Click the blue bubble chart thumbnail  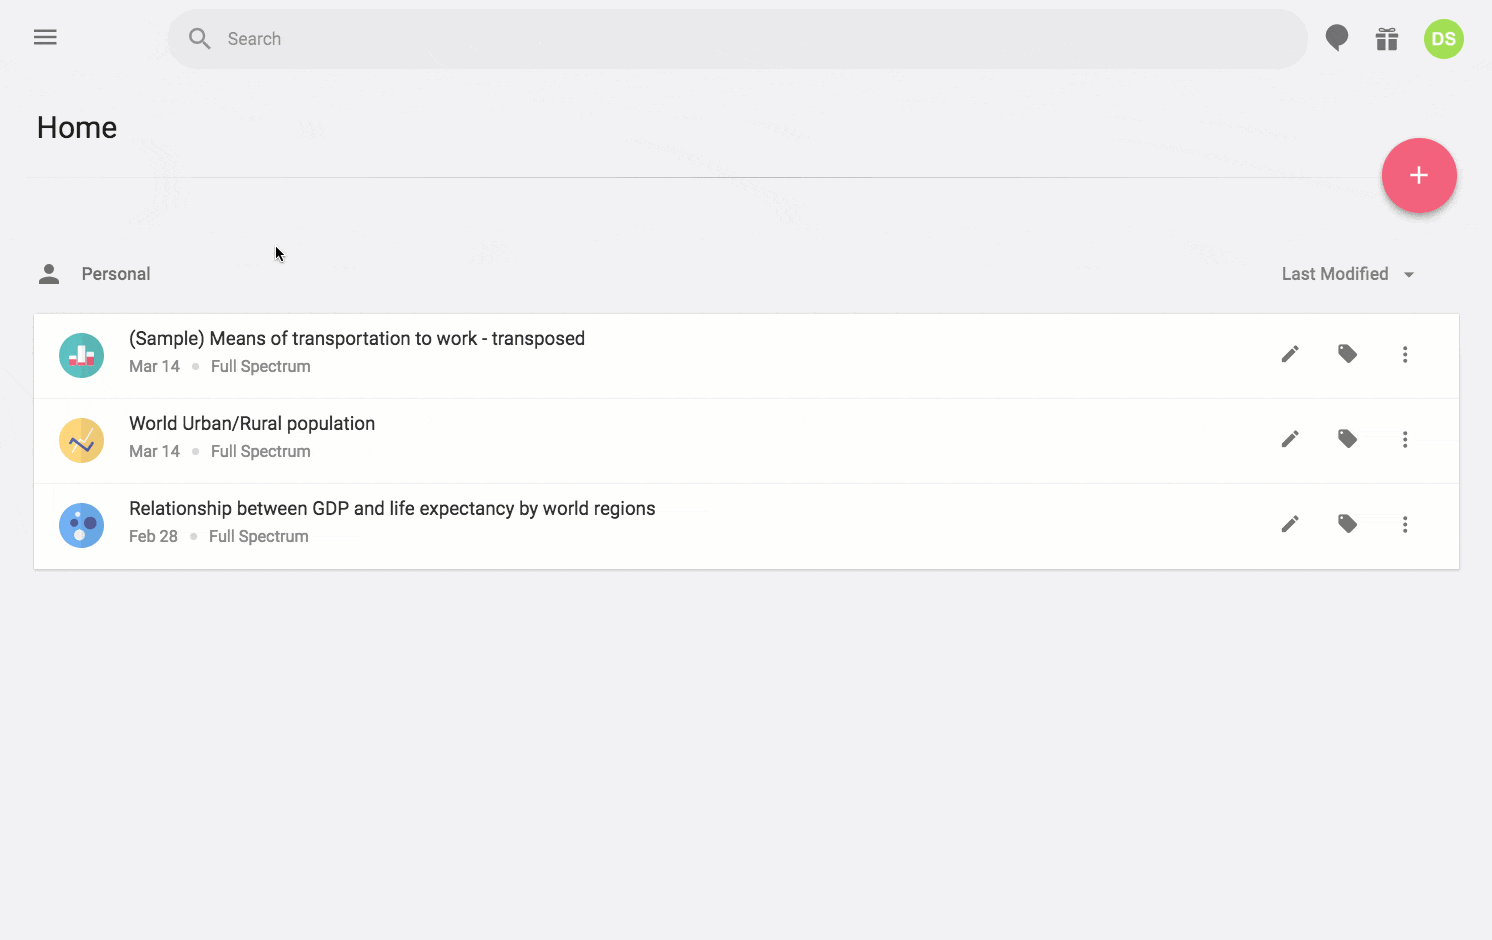[81, 525]
